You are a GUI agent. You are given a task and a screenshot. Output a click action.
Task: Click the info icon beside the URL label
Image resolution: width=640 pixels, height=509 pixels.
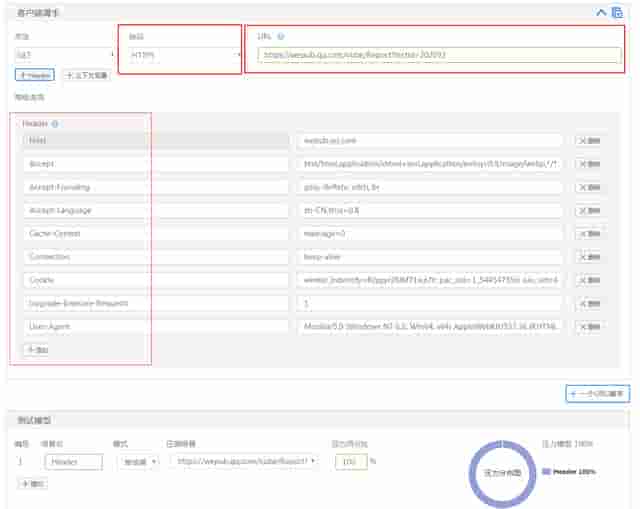(281, 36)
